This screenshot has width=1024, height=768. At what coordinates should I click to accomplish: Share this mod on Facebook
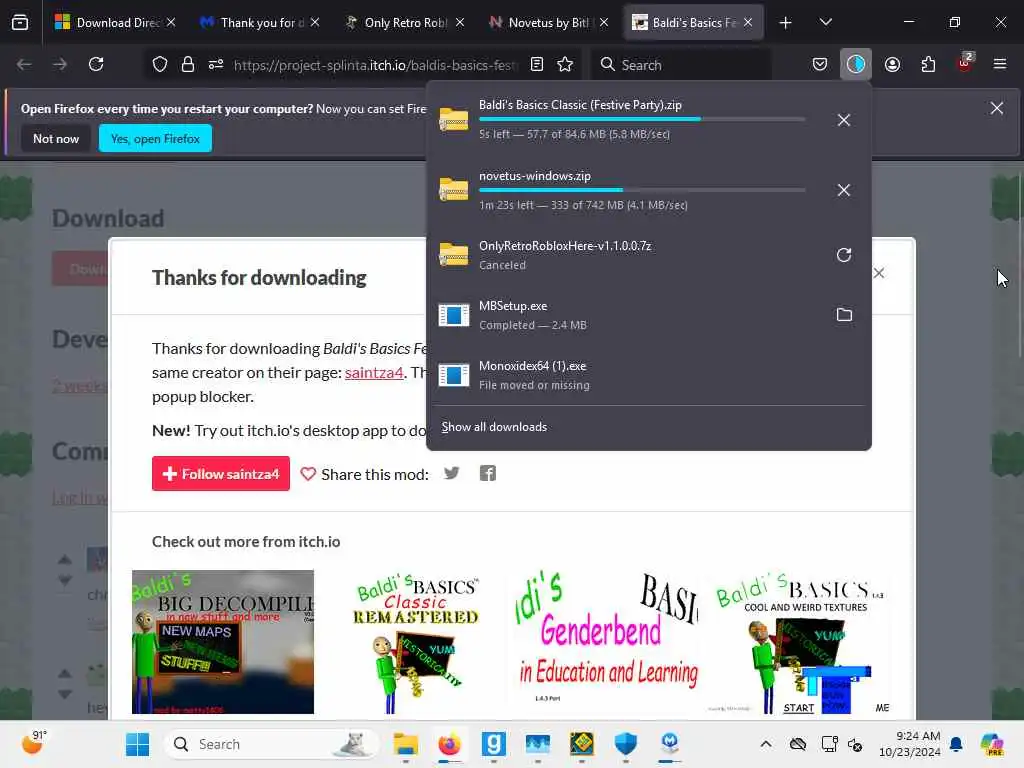point(488,473)
